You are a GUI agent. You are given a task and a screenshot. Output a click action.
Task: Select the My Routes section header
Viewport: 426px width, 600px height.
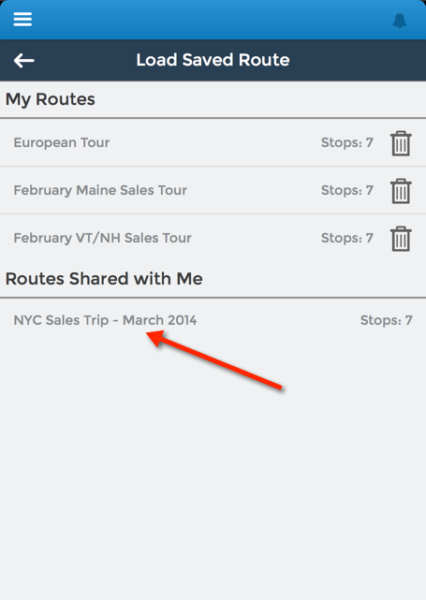click(x=50, y=99)
